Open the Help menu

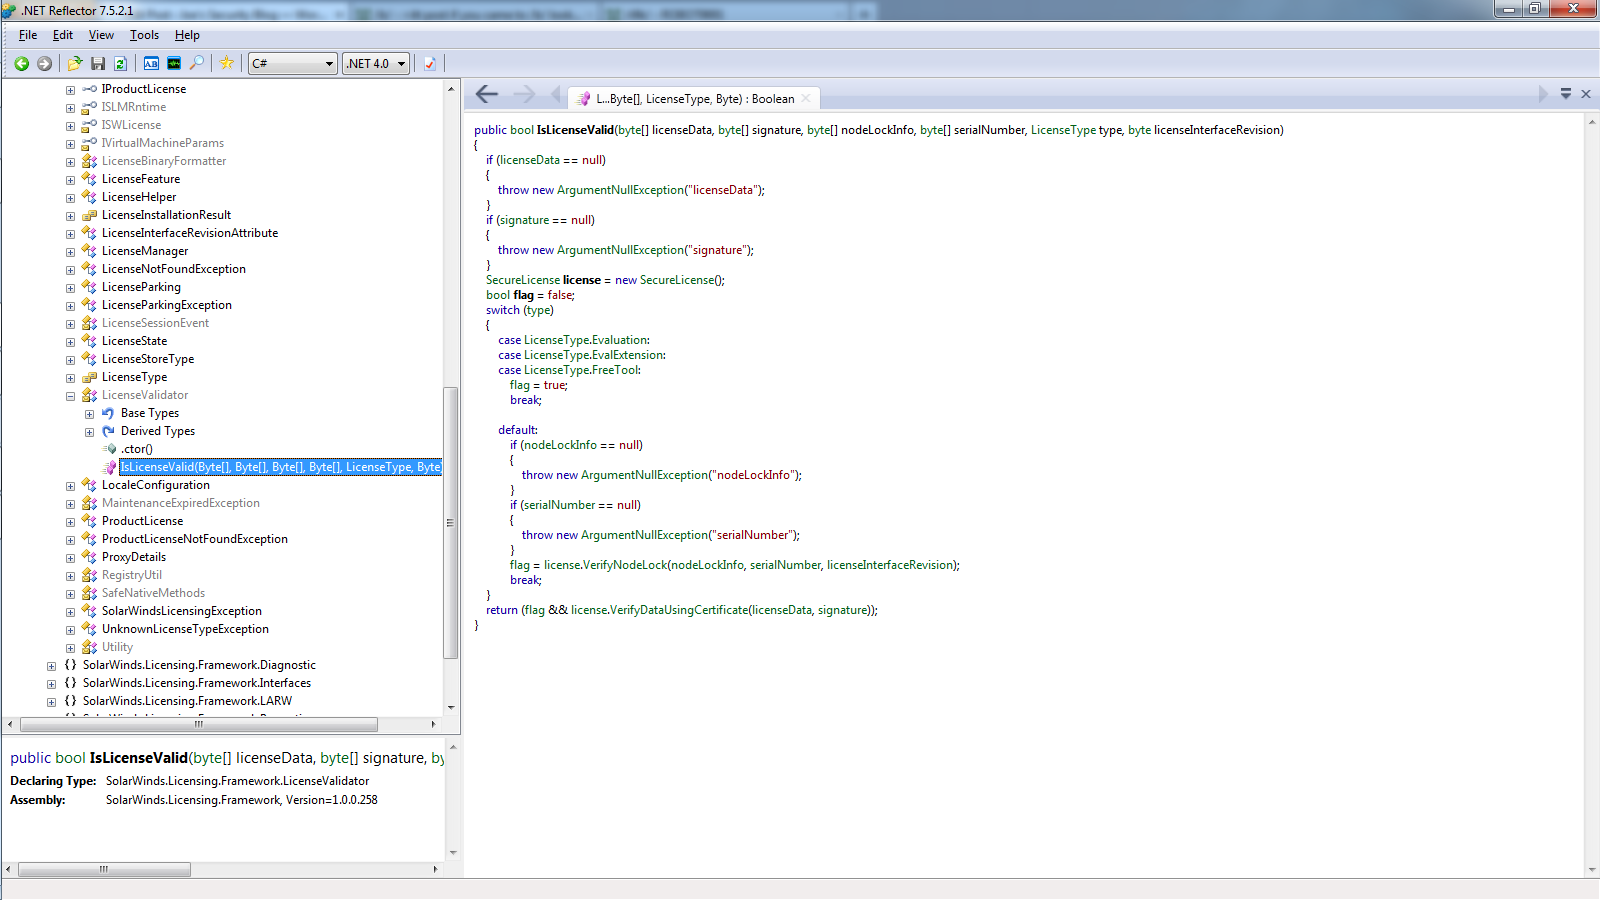(187, 35)
